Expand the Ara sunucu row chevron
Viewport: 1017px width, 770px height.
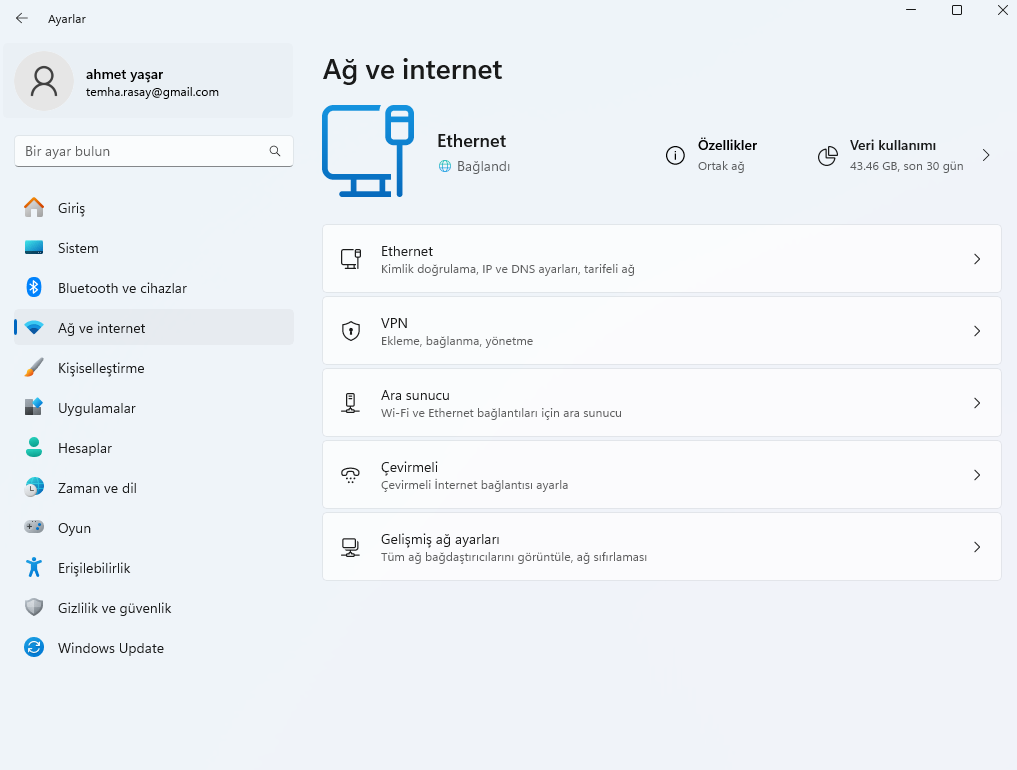[x=977, y=403]
